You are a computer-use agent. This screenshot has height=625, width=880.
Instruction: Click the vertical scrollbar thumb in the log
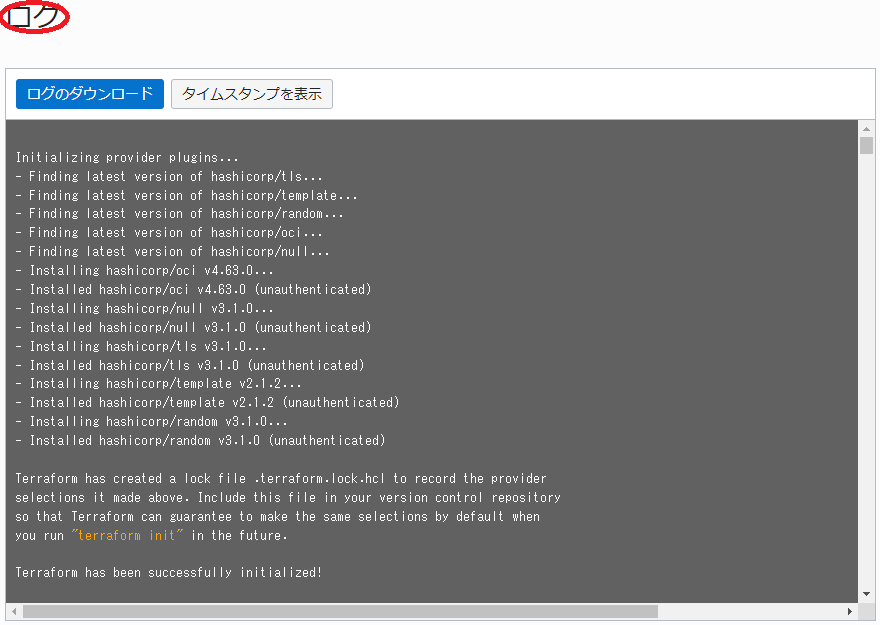pyautogui.click(x=866, y=146)
